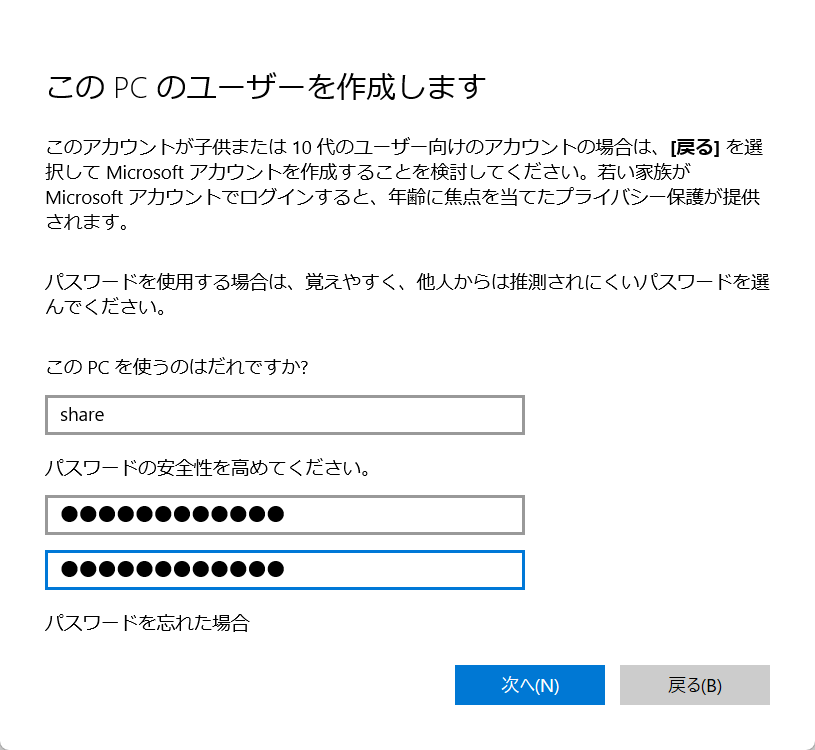The height and width of the screenshot is (750, 815).
Task: Click the パスワードを忘れた場合 label
Action: [148, 622]
